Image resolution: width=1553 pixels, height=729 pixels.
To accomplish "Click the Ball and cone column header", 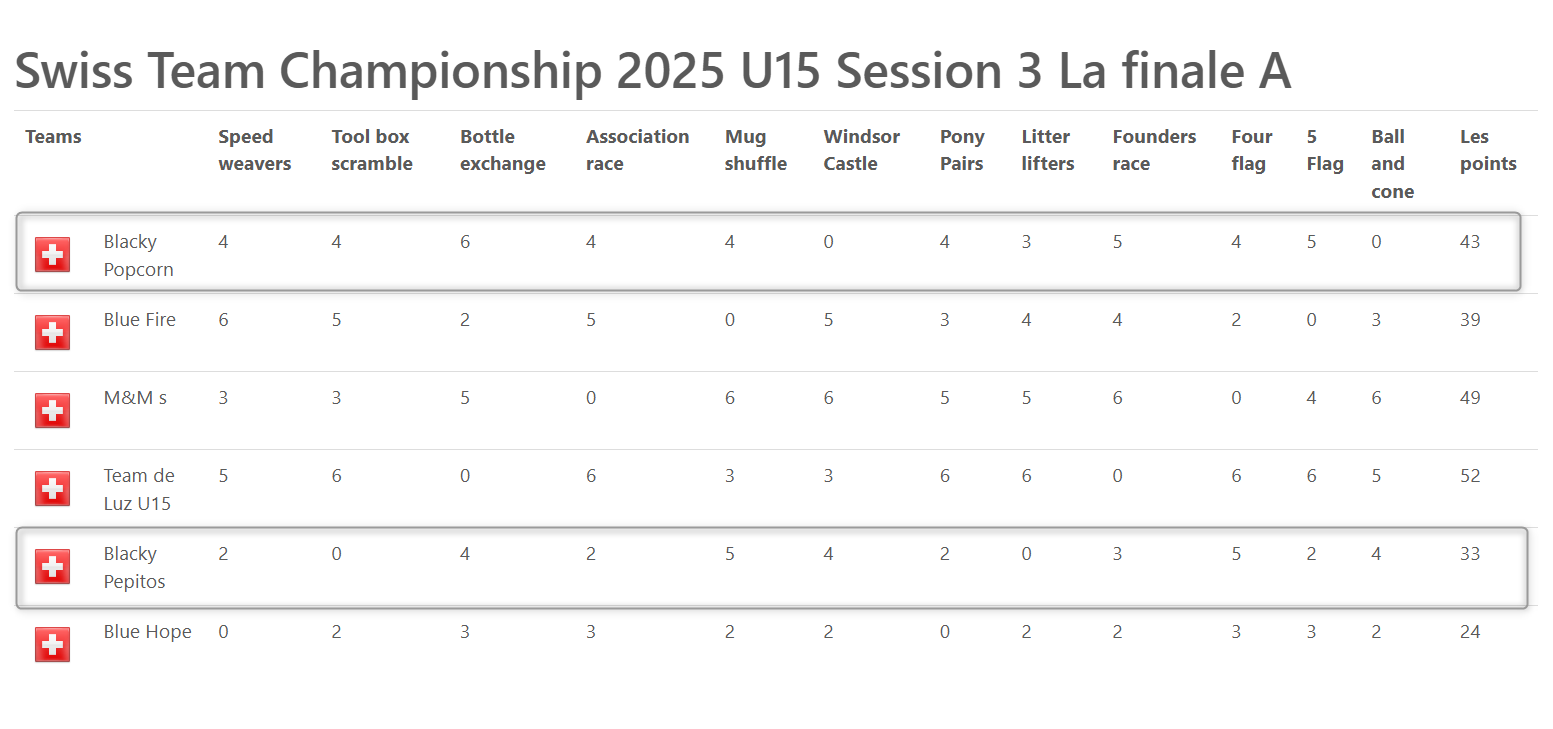I will [x=1392, y=164].
